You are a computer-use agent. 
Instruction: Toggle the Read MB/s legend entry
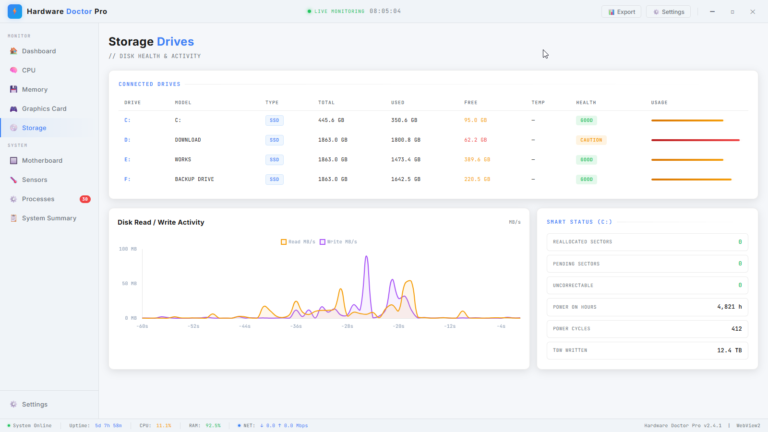298,242
